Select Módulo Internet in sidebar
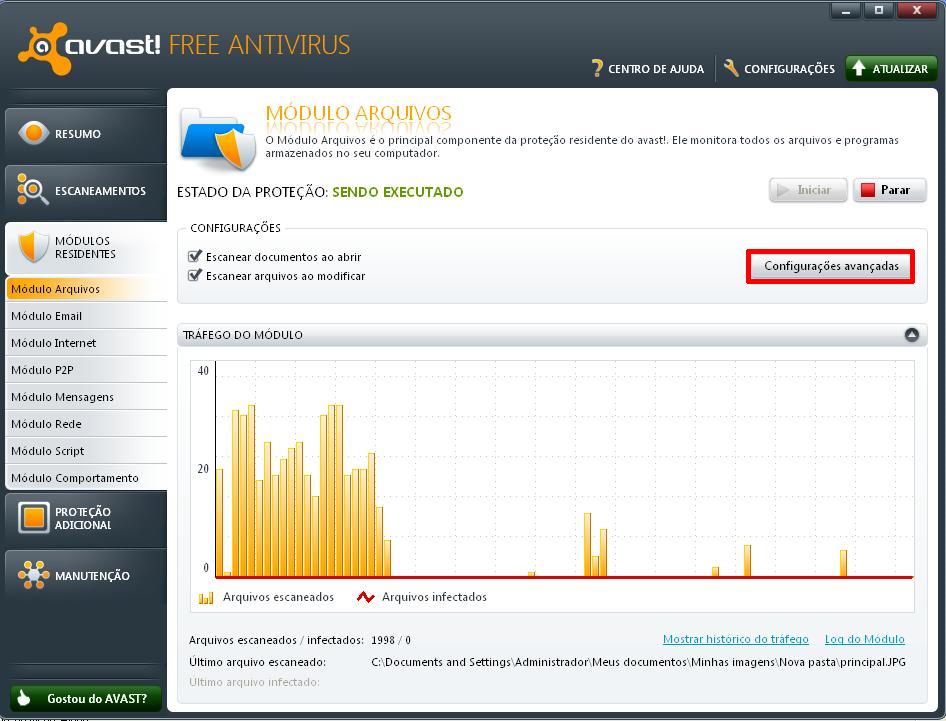 coord(86,343)
